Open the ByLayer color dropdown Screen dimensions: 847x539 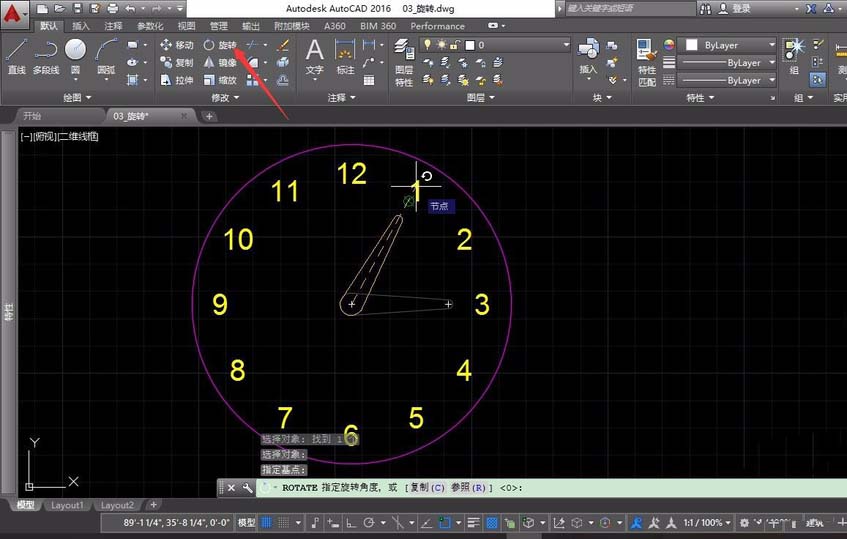pyautogui.click(x=771, y=45)
